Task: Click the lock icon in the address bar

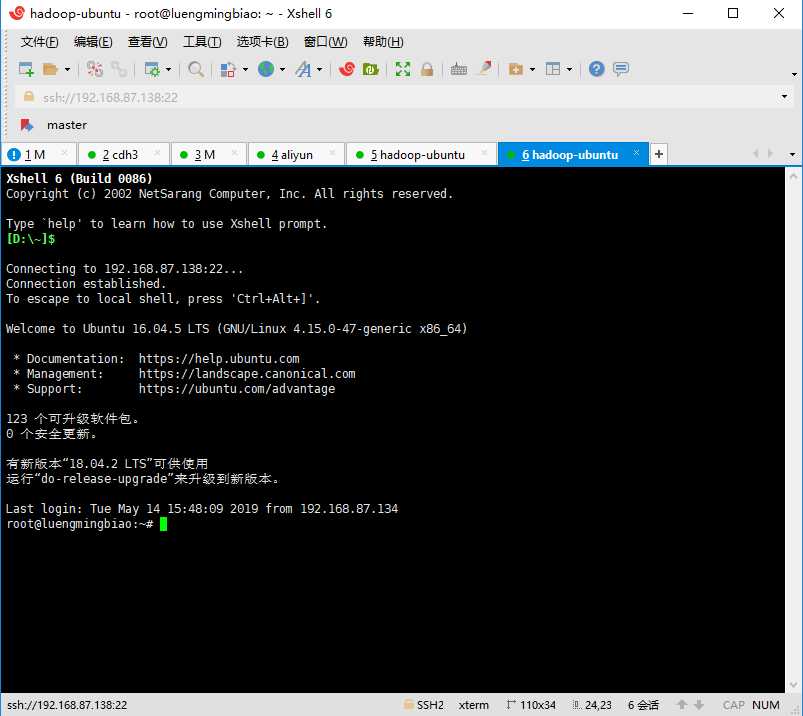Action: tap(29, 96)
